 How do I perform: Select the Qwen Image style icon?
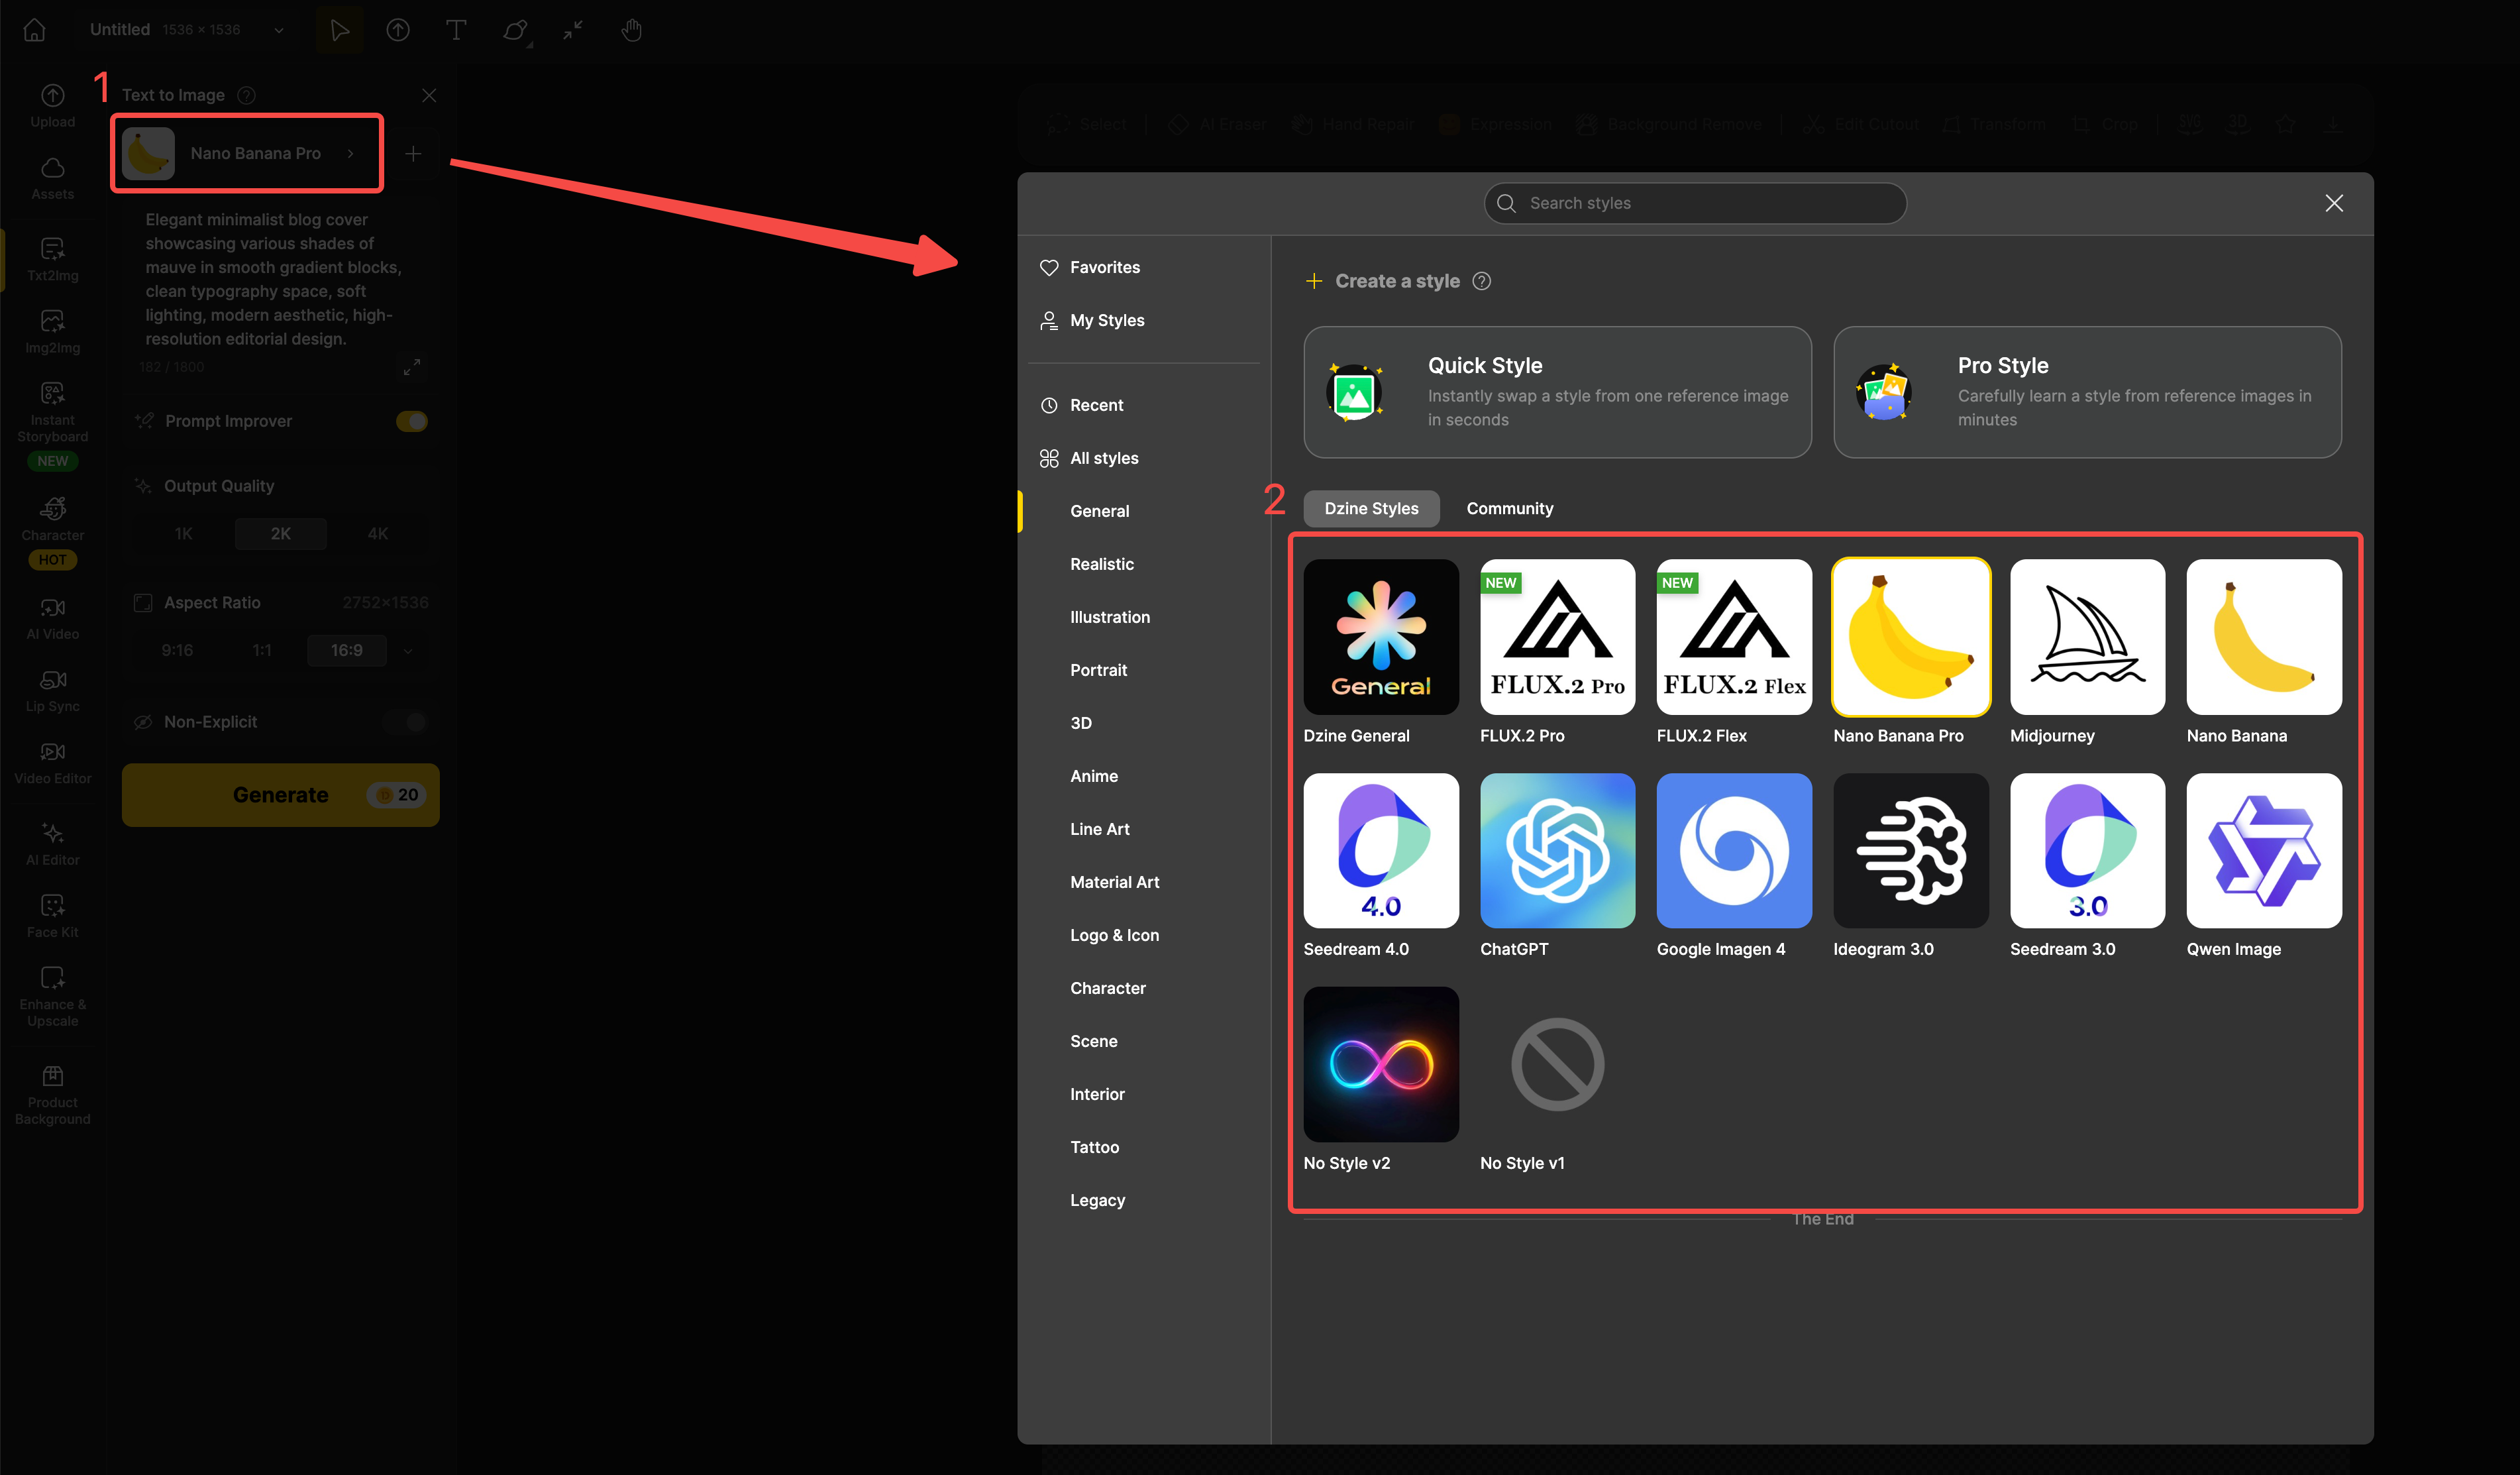point(2263,850)
